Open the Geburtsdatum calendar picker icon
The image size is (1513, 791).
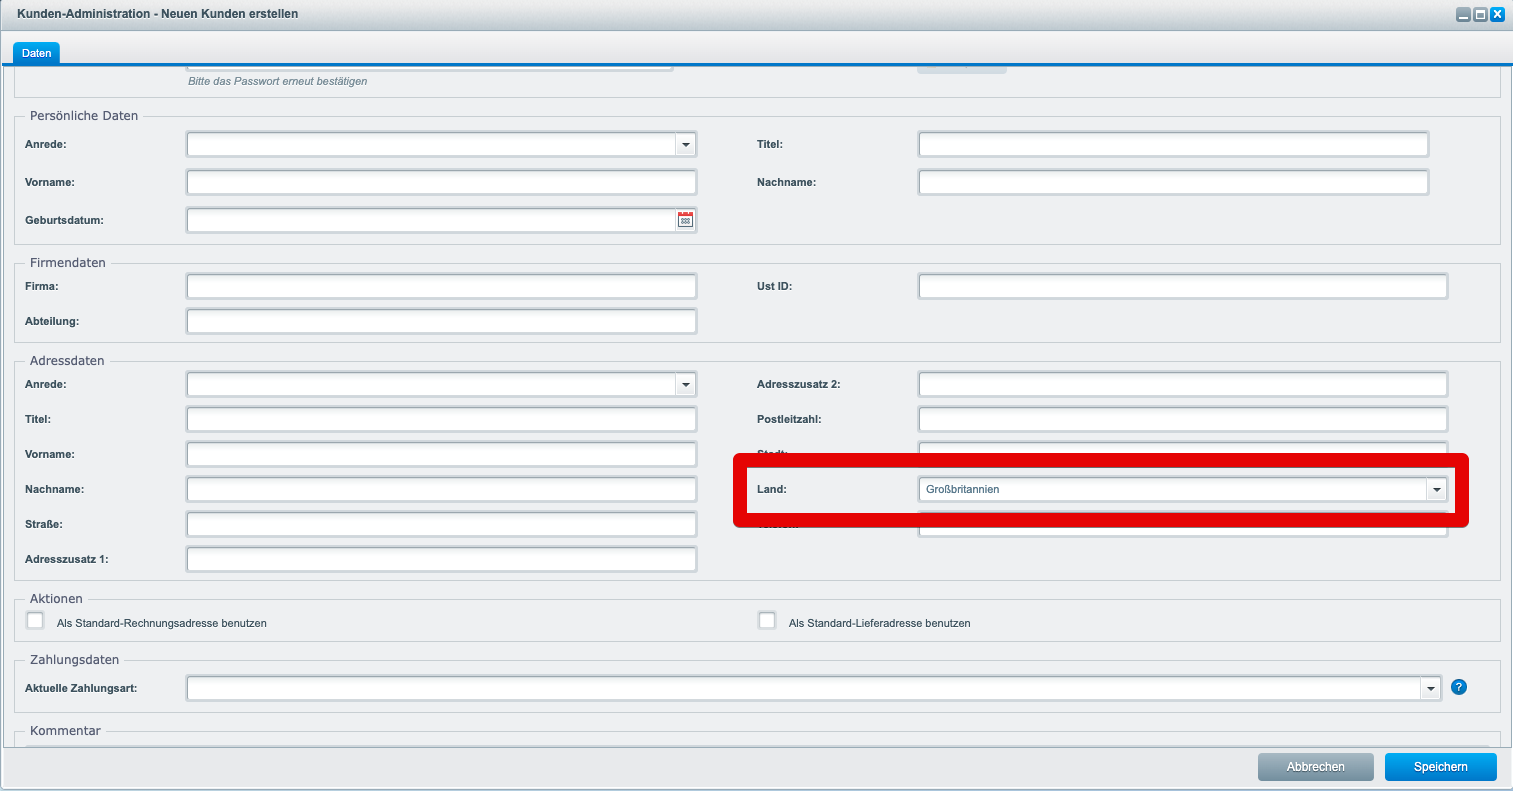pos(685,220)
